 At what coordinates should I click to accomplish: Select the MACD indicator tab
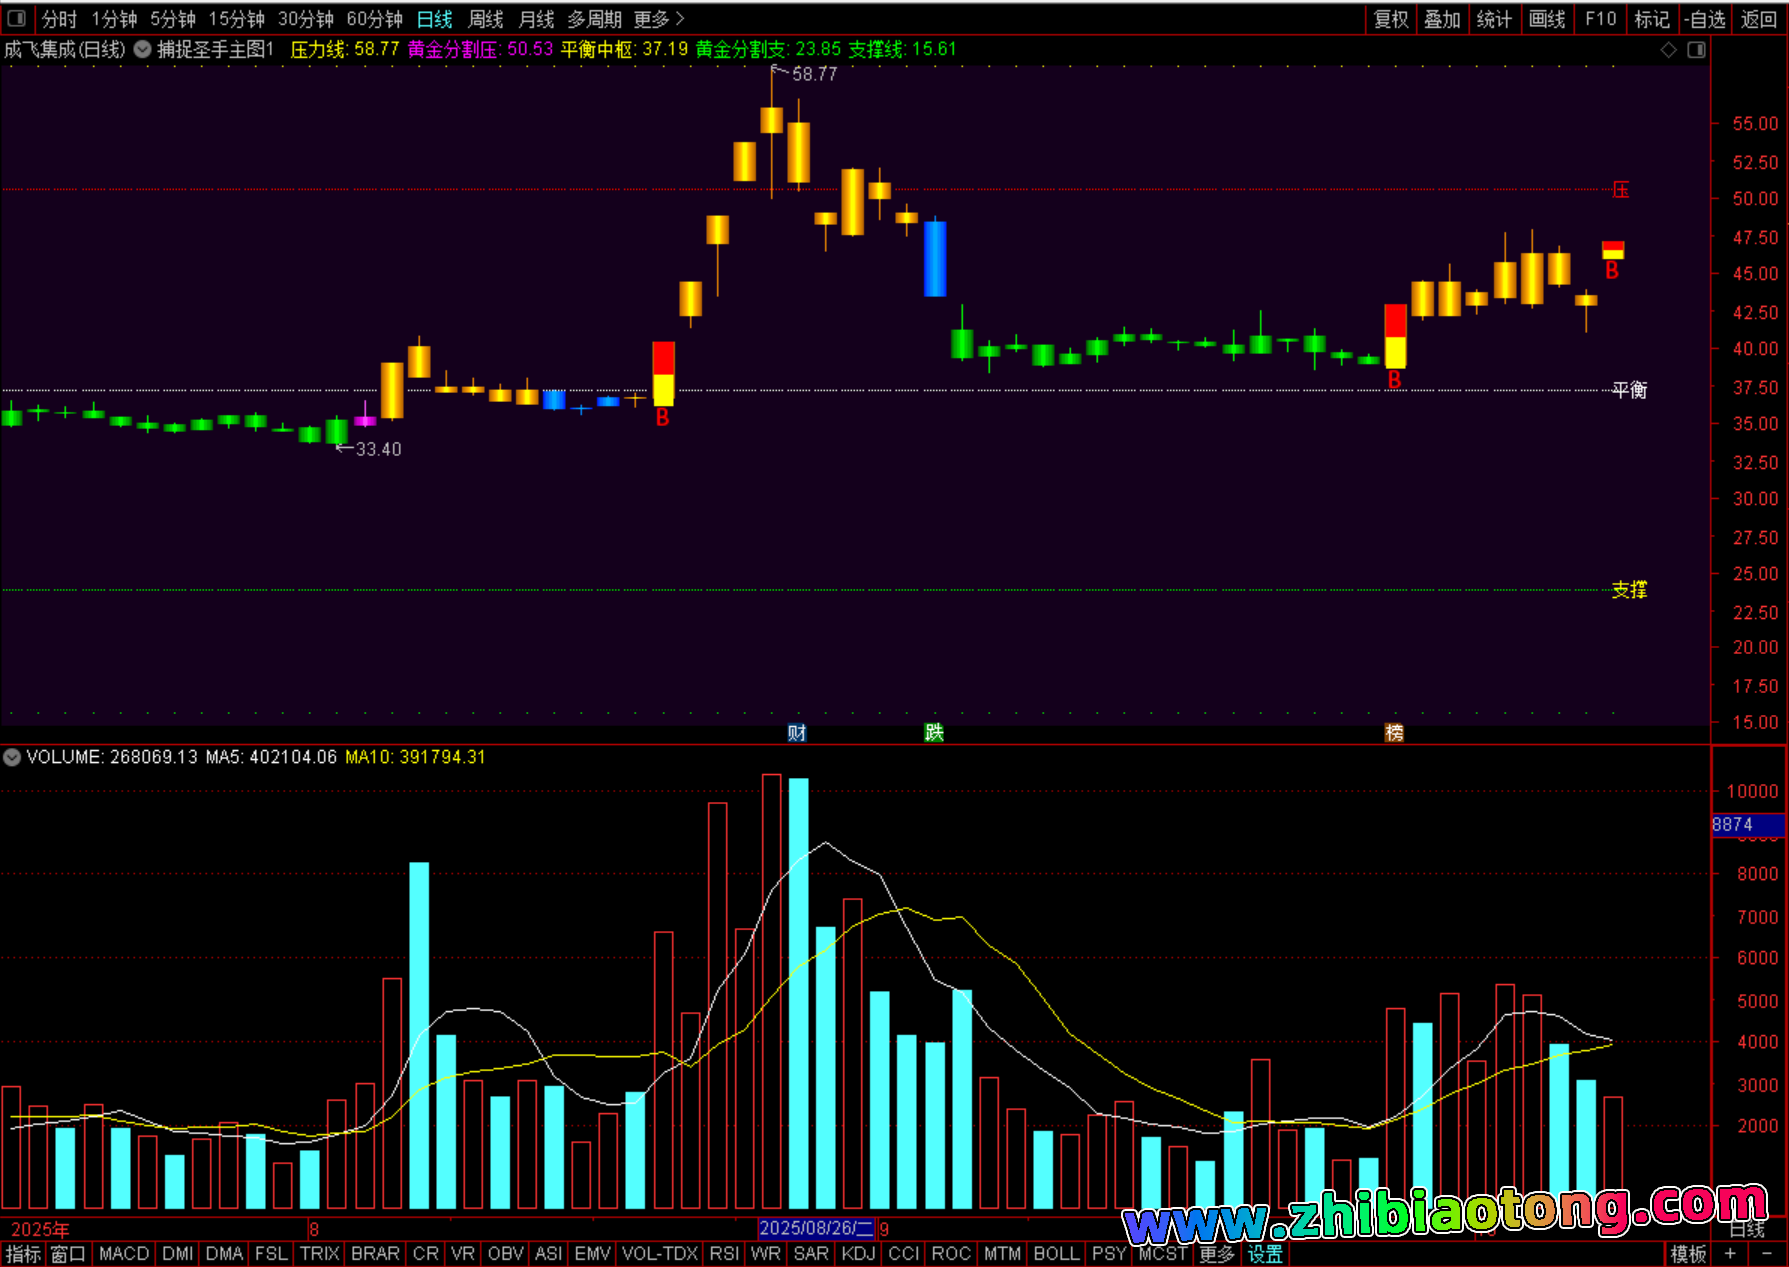pos(124,1253)
